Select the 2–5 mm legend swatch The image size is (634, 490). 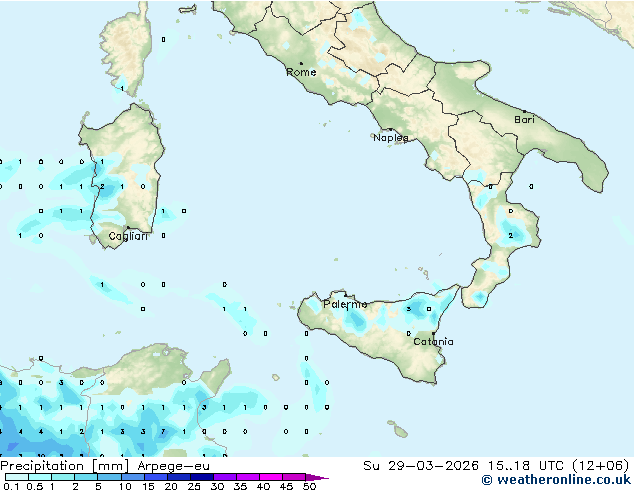[x=86, y=477]
